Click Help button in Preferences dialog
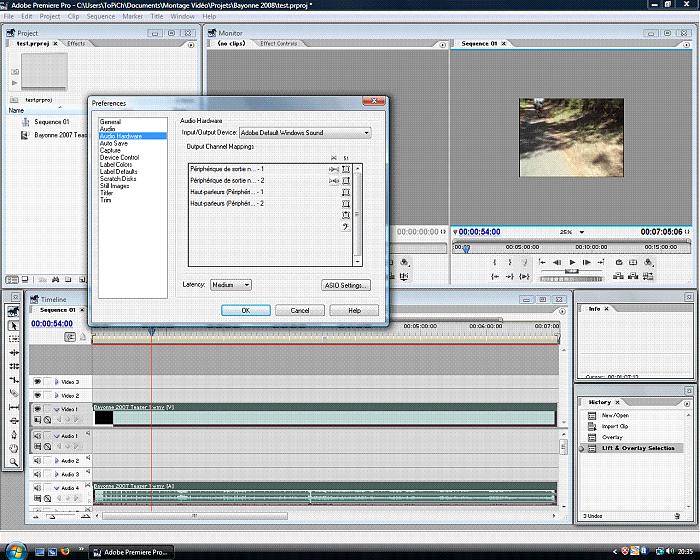 (x=354, y=310)
